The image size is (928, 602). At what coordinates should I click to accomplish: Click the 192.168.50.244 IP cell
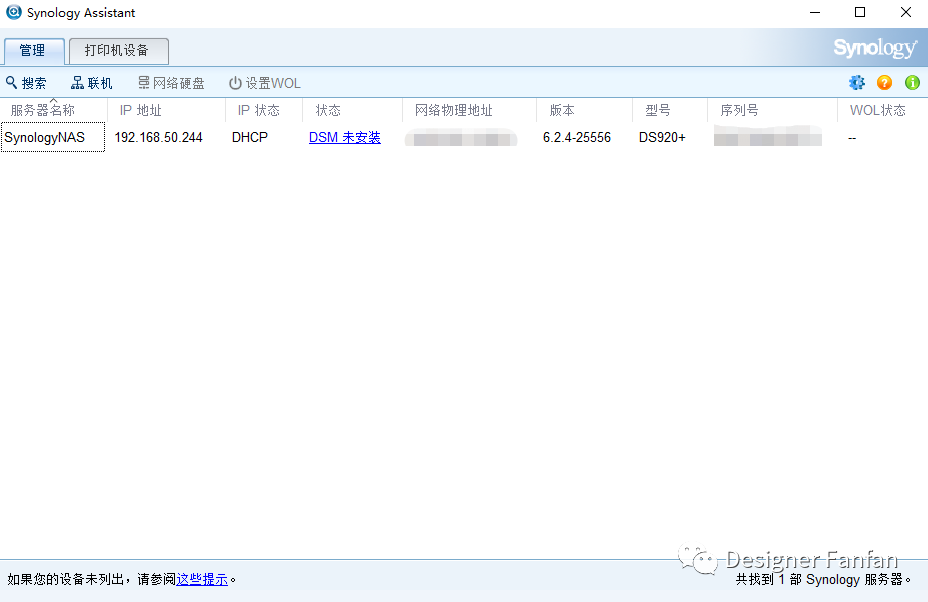tap(159, 137)
